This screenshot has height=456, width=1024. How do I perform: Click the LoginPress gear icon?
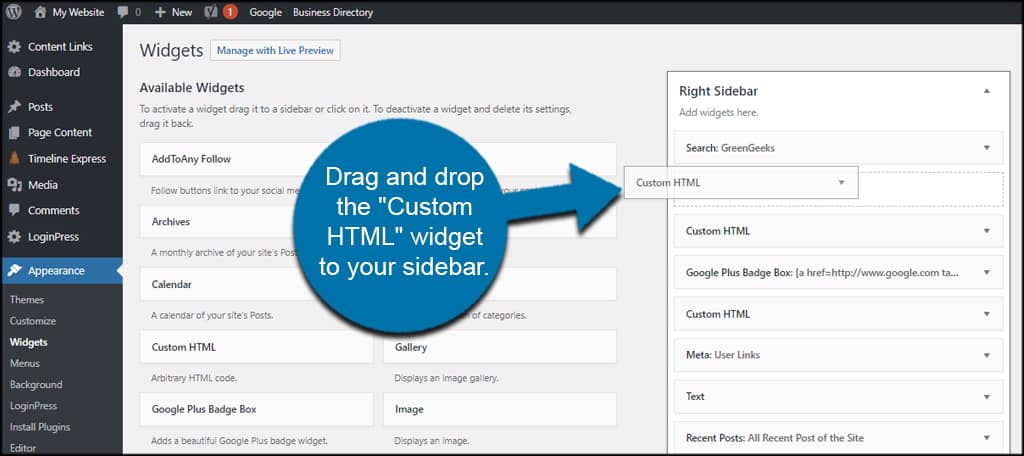point(14,237)
